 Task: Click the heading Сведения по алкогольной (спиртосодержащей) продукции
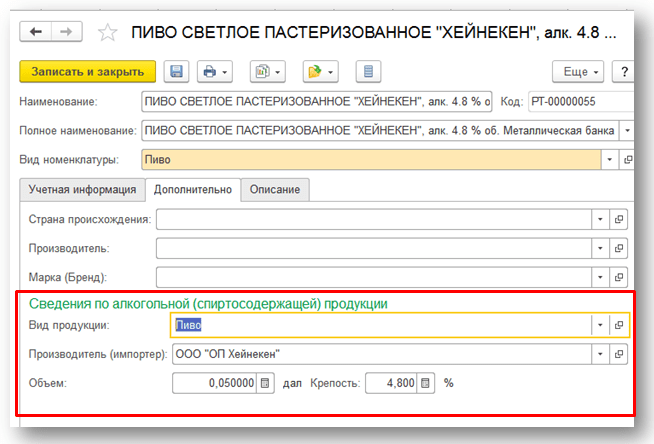click(x=208, y=304)
